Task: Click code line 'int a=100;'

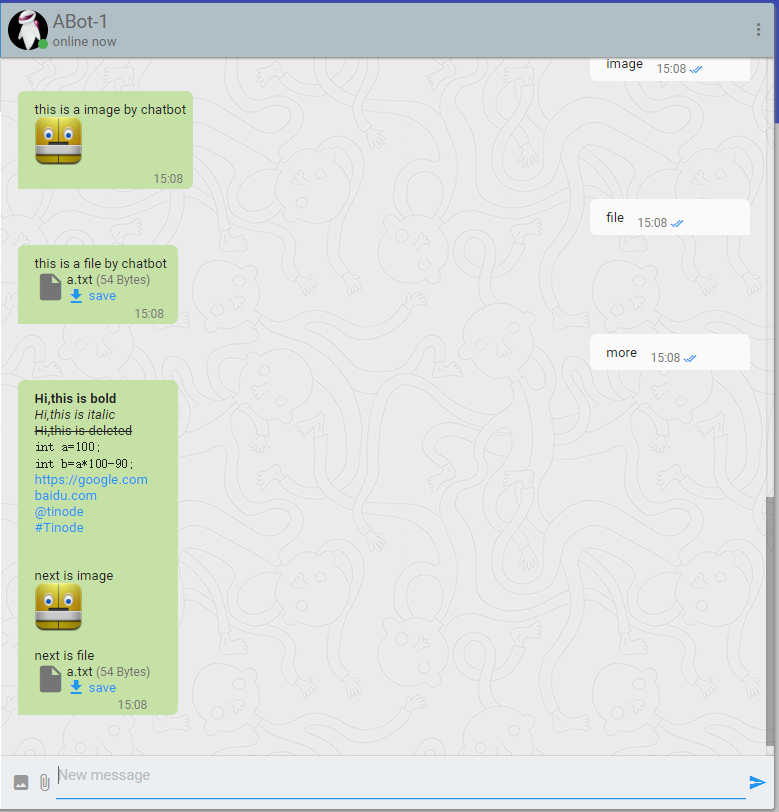Action: click(x=67, y=447)
